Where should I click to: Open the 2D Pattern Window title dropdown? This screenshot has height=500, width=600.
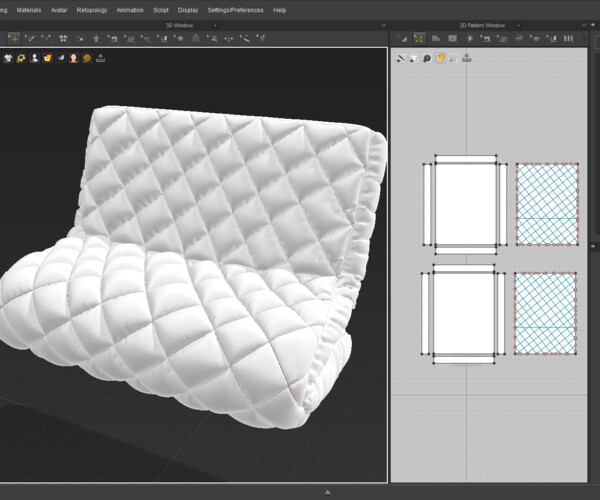pos(489,24)
